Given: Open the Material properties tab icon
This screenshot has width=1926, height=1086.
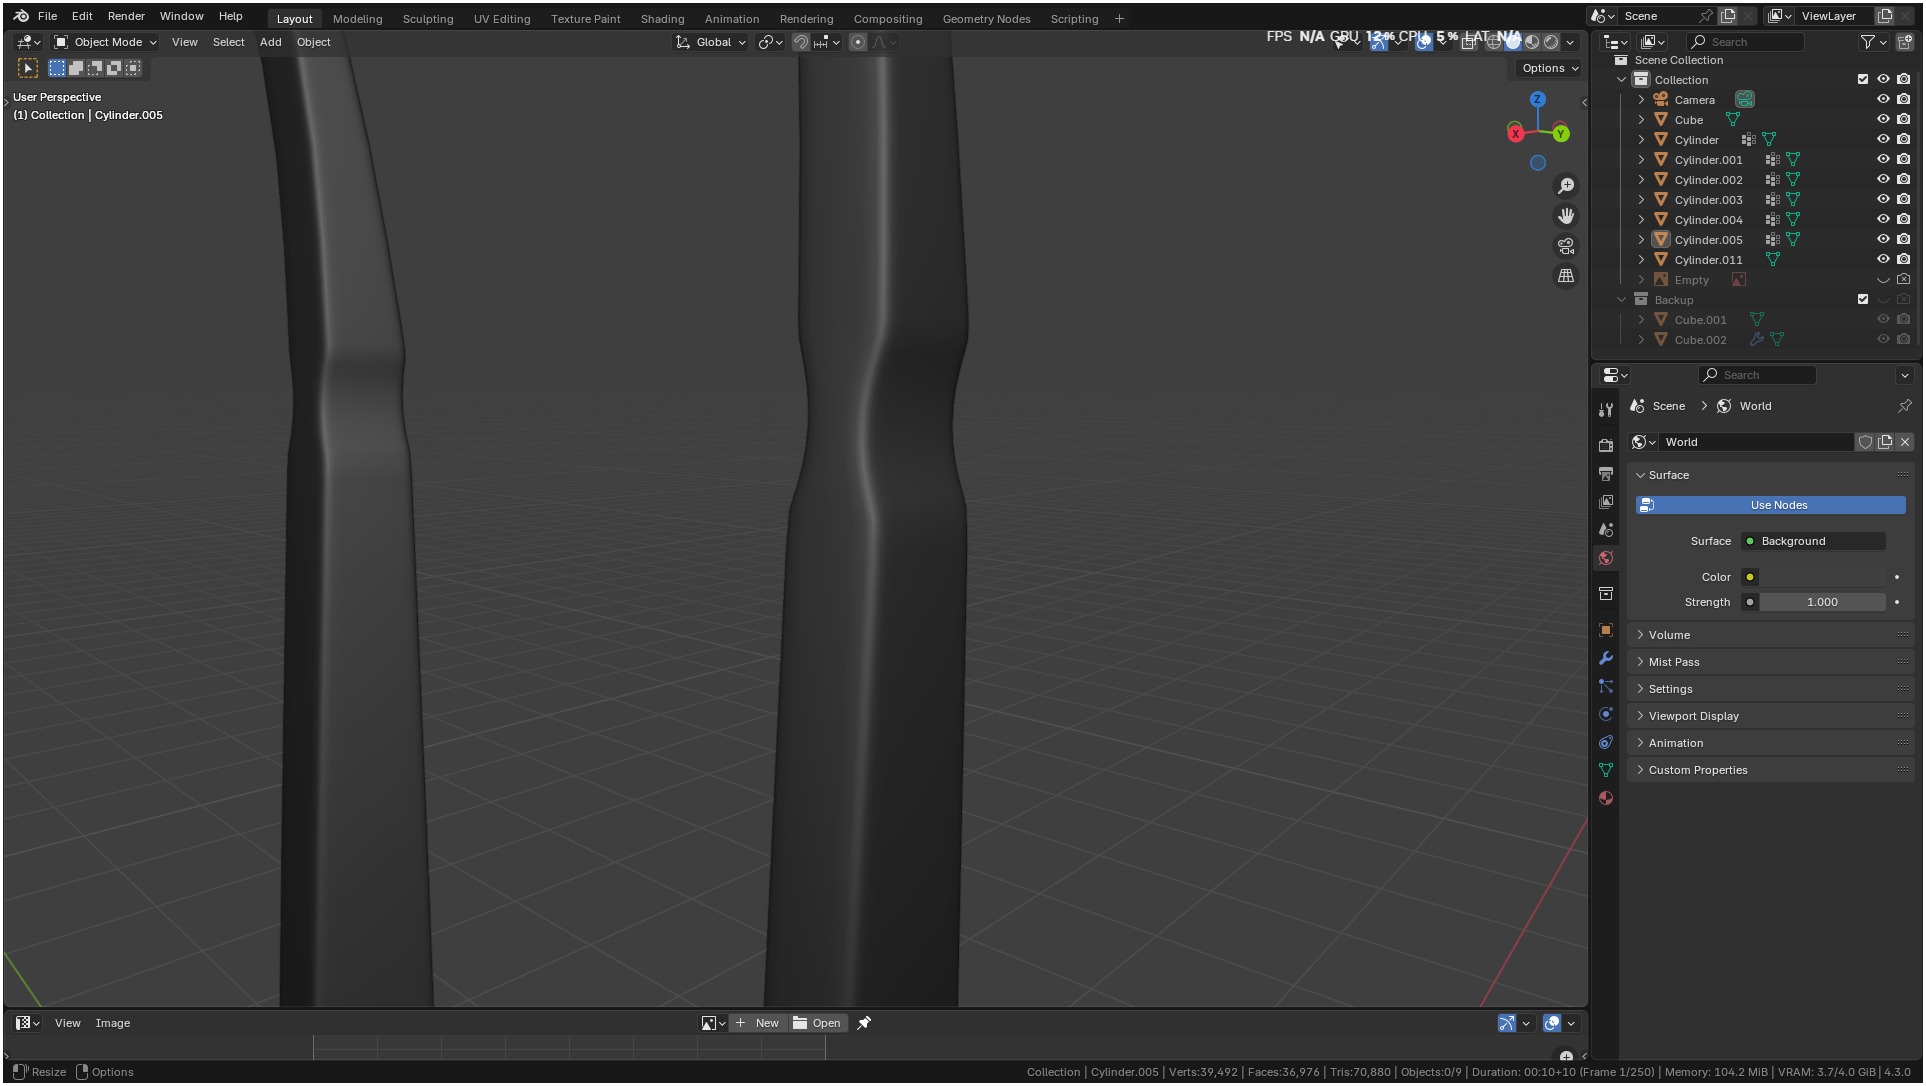Looking at the screenshot, I should (x=1606, y=798).
